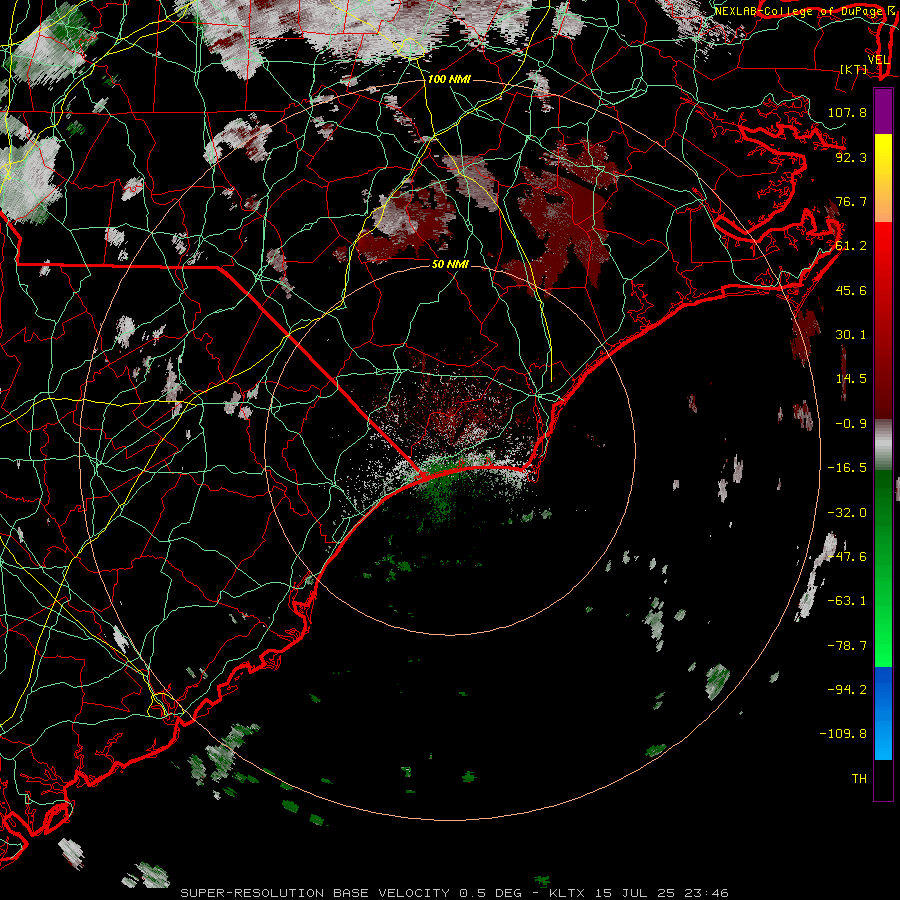Select the -94.2 velocity scale value
Viewport: 900px width, 900px height.
pyautogui.click(x=847, y=690)
